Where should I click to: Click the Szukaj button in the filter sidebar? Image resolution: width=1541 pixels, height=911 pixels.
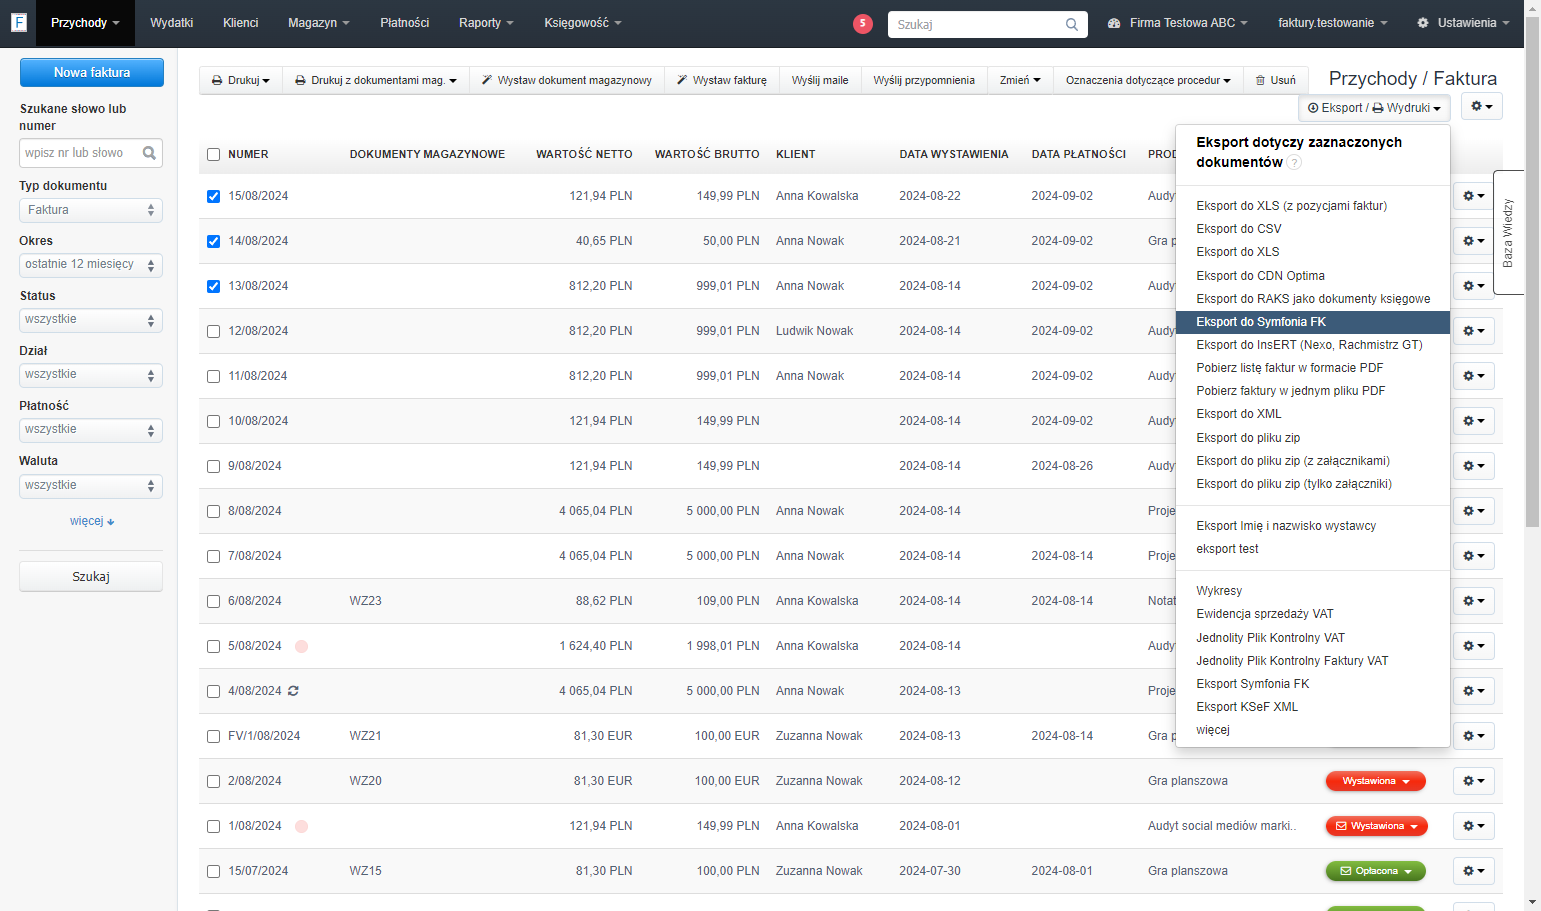coord(91,577)
